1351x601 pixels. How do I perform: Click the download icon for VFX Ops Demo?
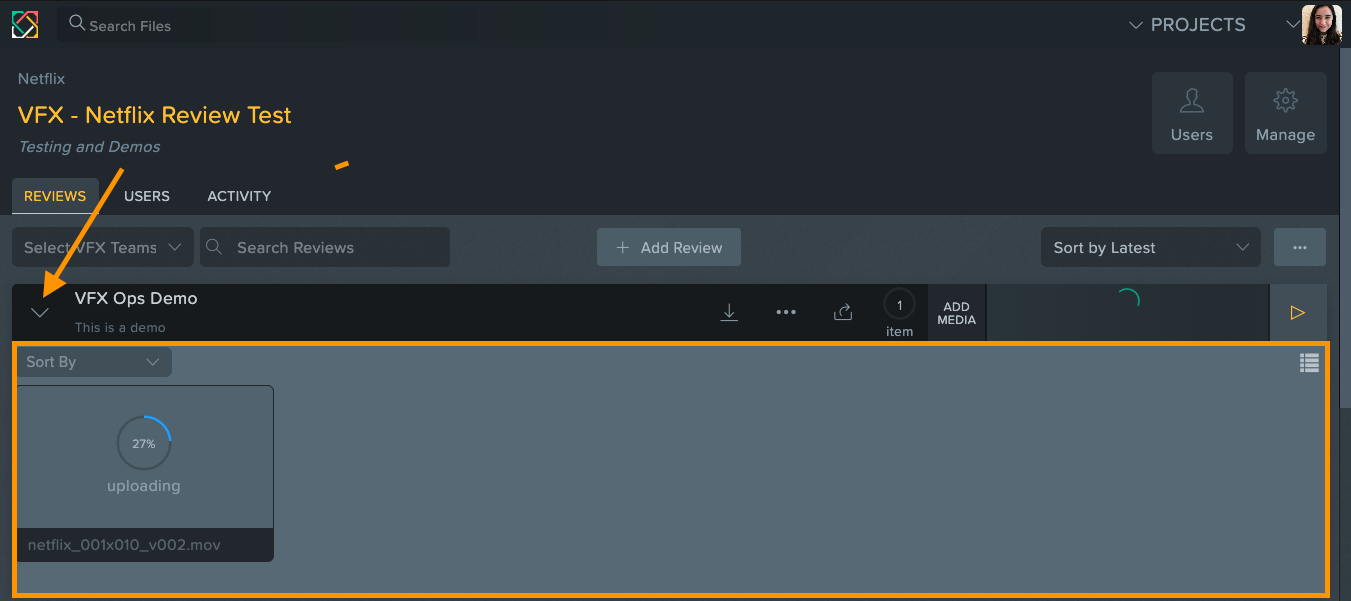click(729, 312)
